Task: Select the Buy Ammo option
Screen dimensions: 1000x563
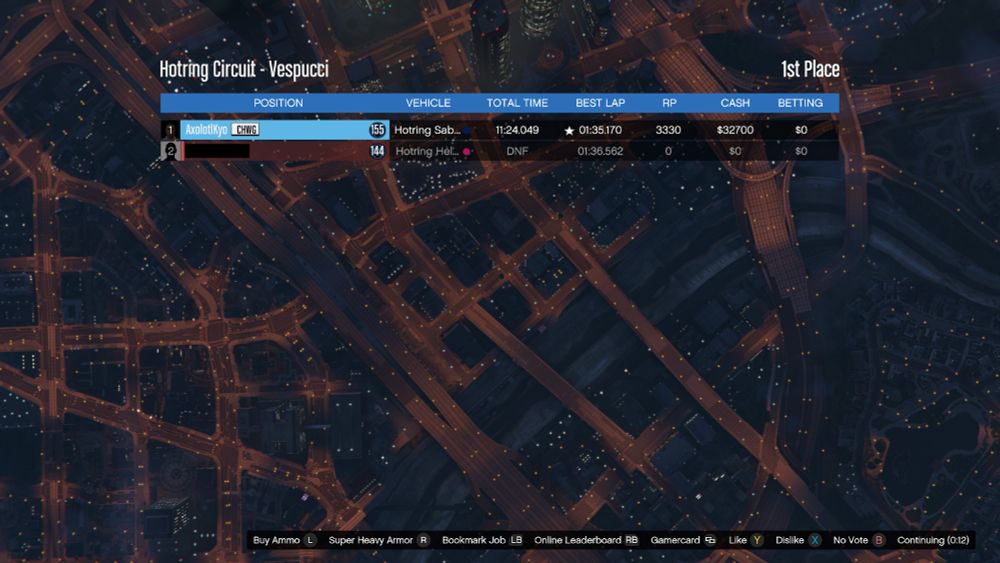Action: [x=276, y=540]
